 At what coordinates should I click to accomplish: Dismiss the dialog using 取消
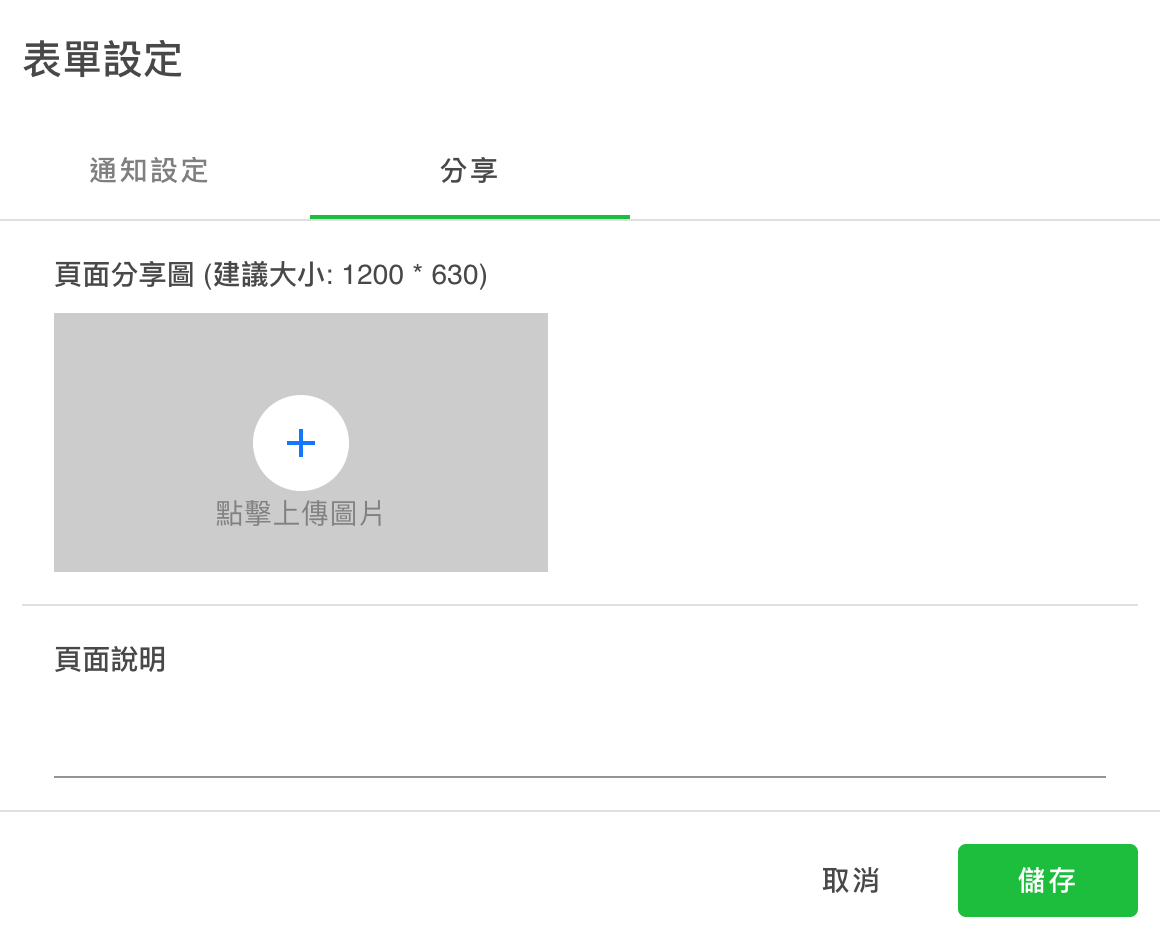coord(851,881)
